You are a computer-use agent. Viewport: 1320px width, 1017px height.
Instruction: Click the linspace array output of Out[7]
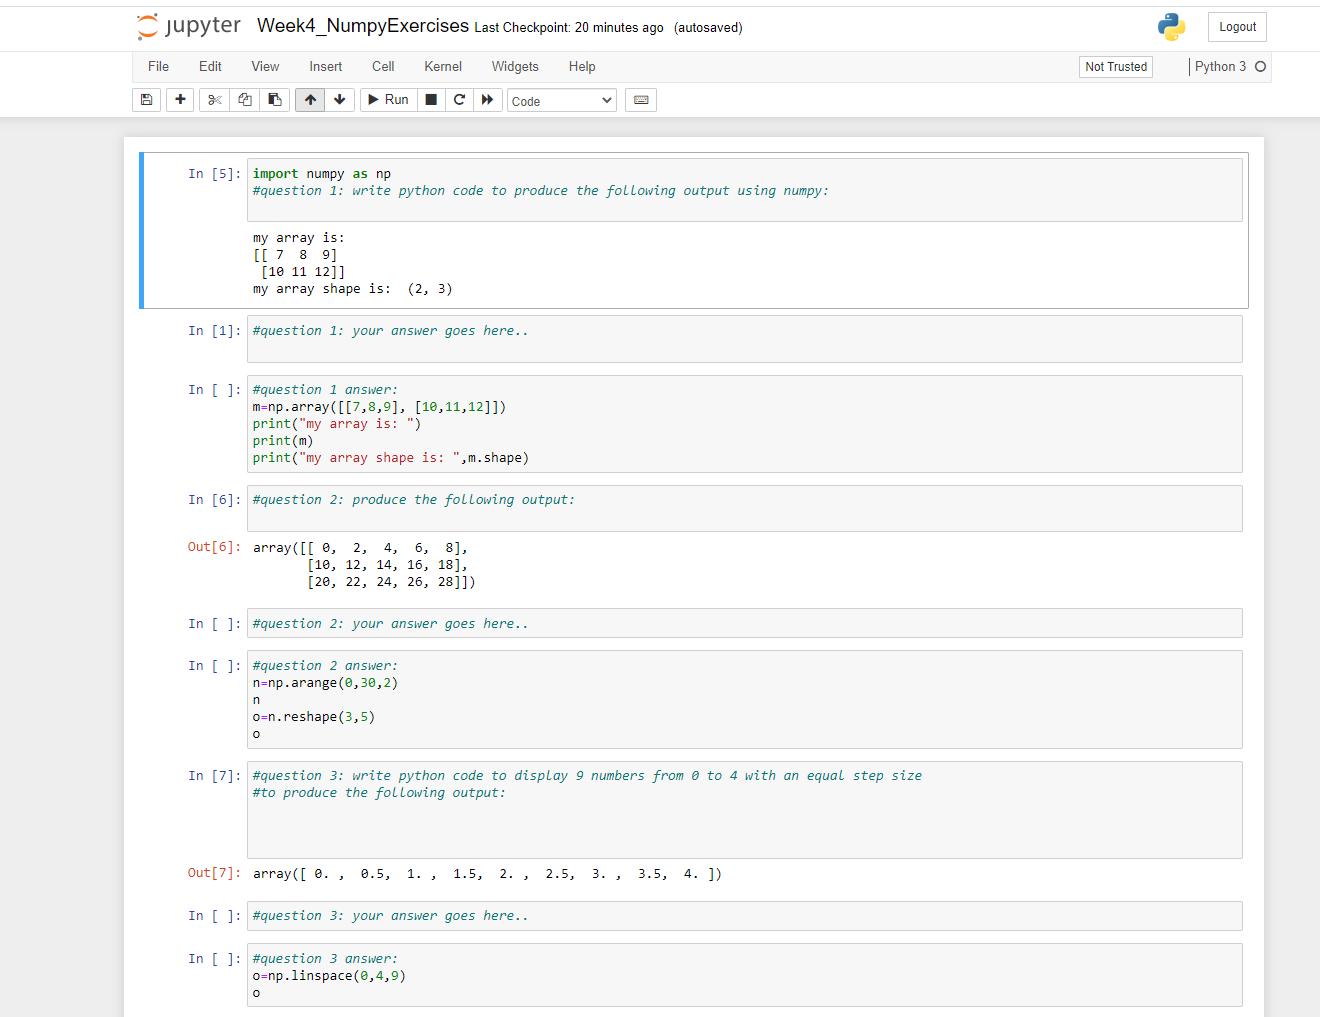point(487,874)
